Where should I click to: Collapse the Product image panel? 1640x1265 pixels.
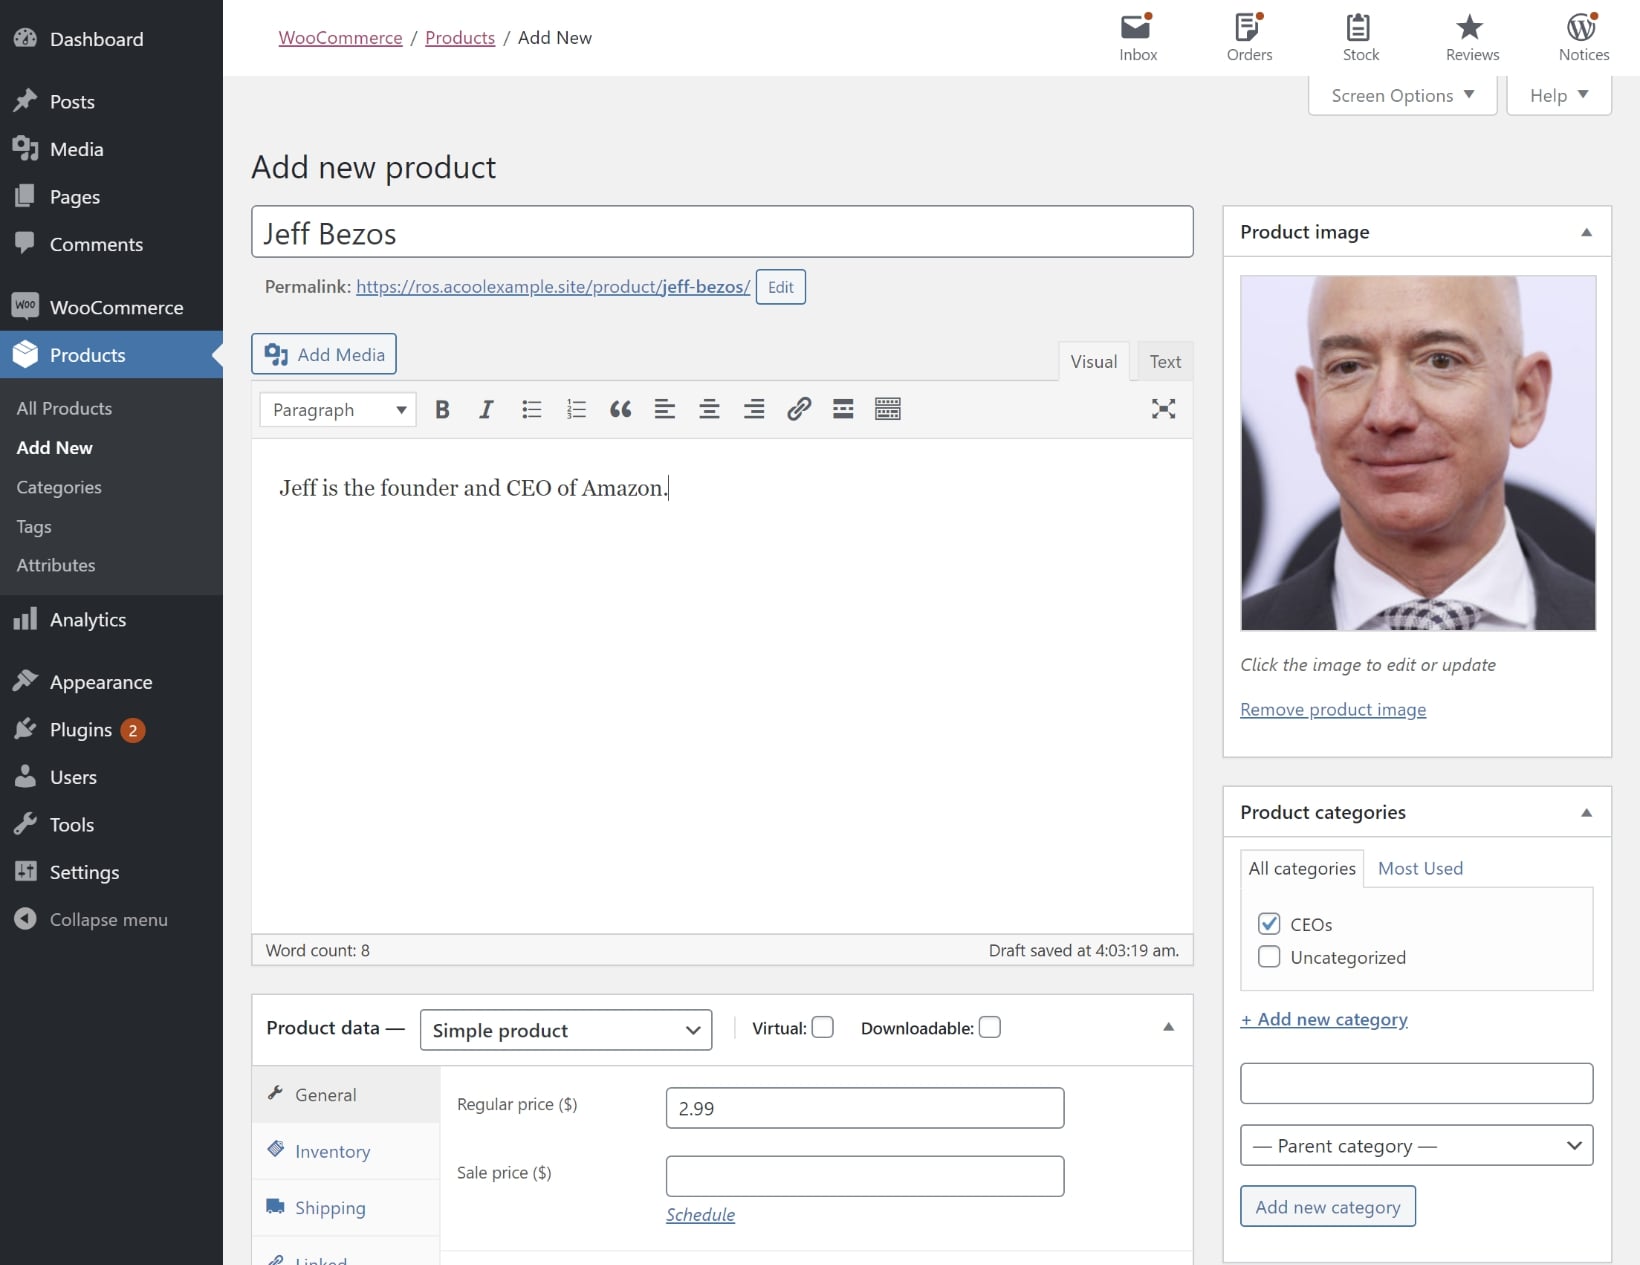click(x=1585, y=232)
